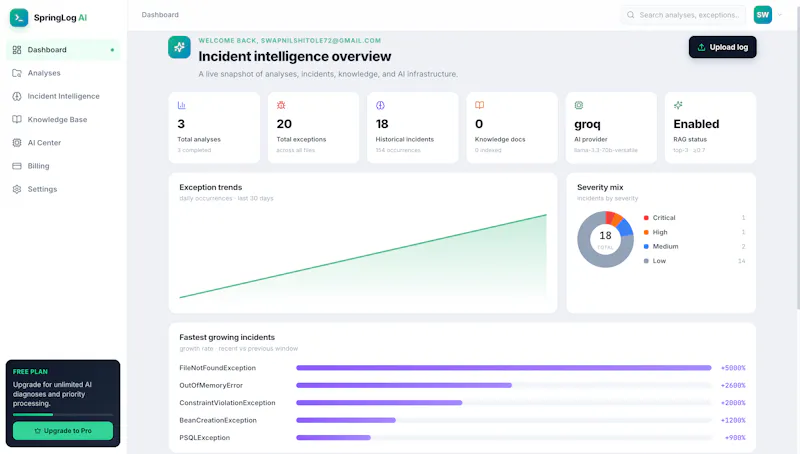Click the OutOfMemoryError growth bar
The height and width of the screenshot is (454, 800).
tap(404, 385)
